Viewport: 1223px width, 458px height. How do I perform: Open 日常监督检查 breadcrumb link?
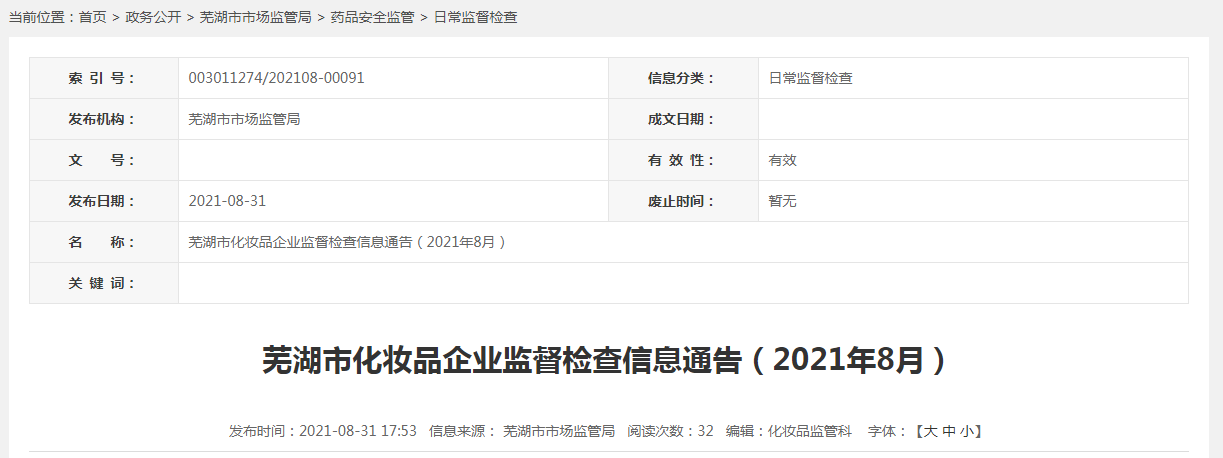tap(475, 18)
